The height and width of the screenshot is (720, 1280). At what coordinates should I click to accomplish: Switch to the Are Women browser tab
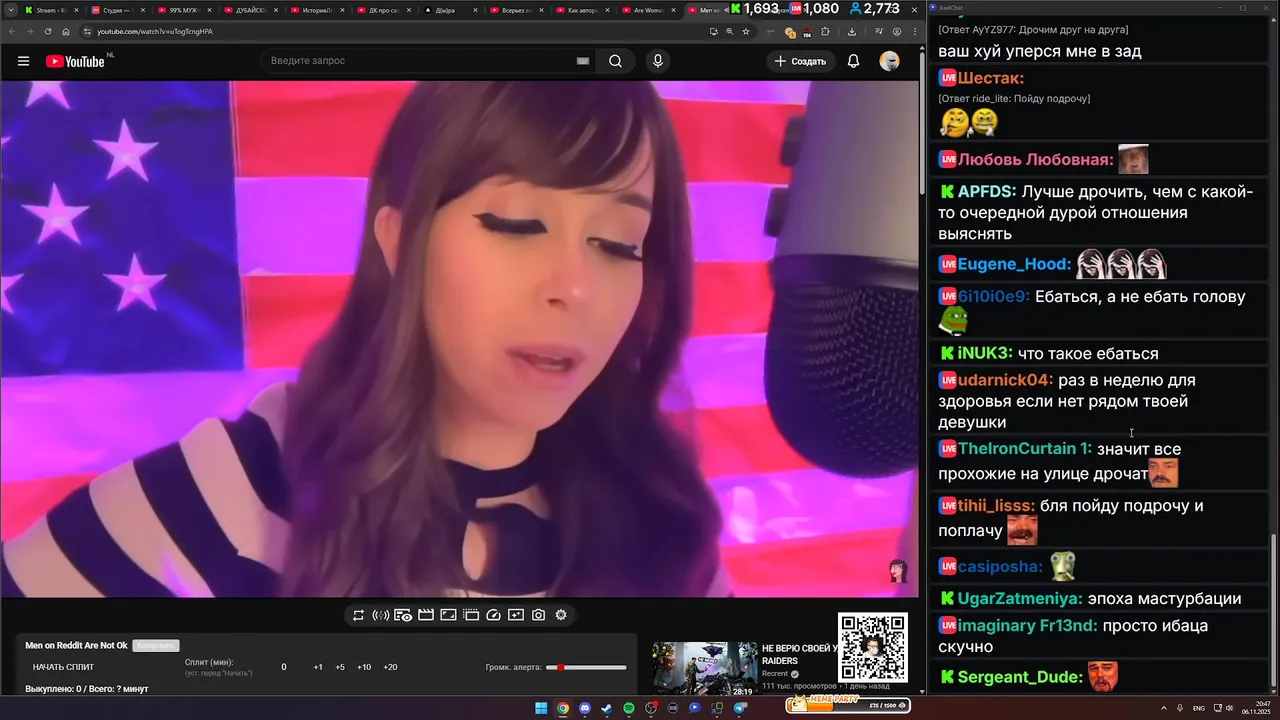pos(648,10)
